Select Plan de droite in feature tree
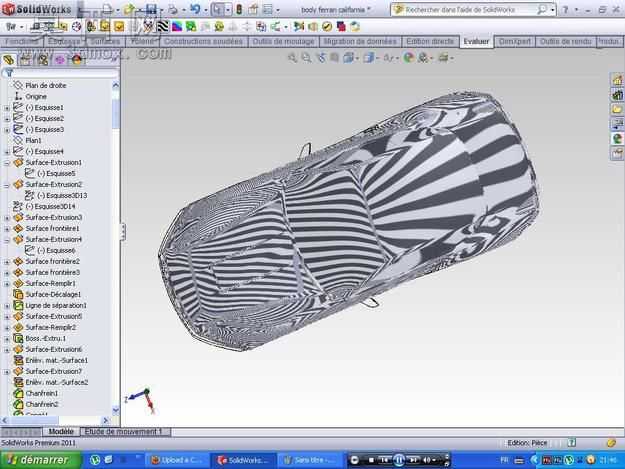This screenshot has width=625, height=469. point(45,85)
